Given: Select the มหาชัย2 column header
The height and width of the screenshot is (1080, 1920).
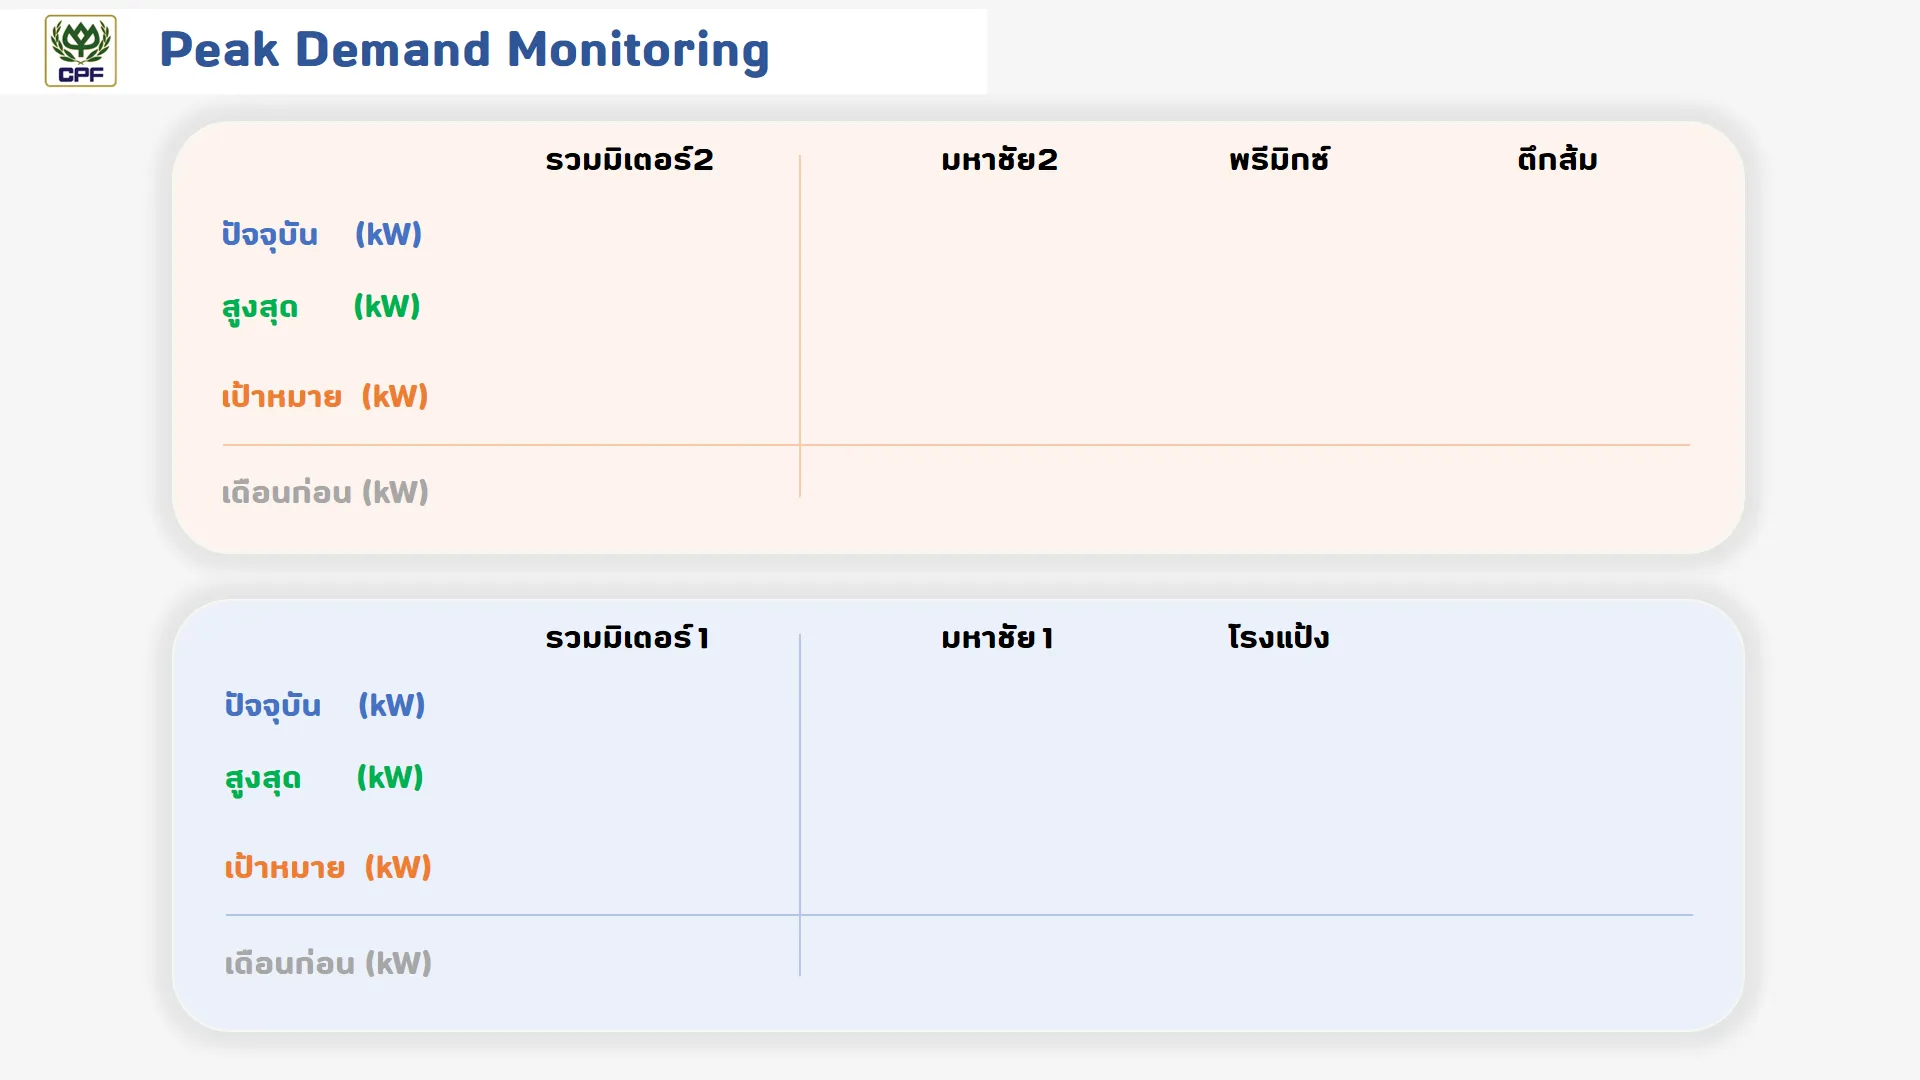Looking at the screenshot, I should coord(999,160).
